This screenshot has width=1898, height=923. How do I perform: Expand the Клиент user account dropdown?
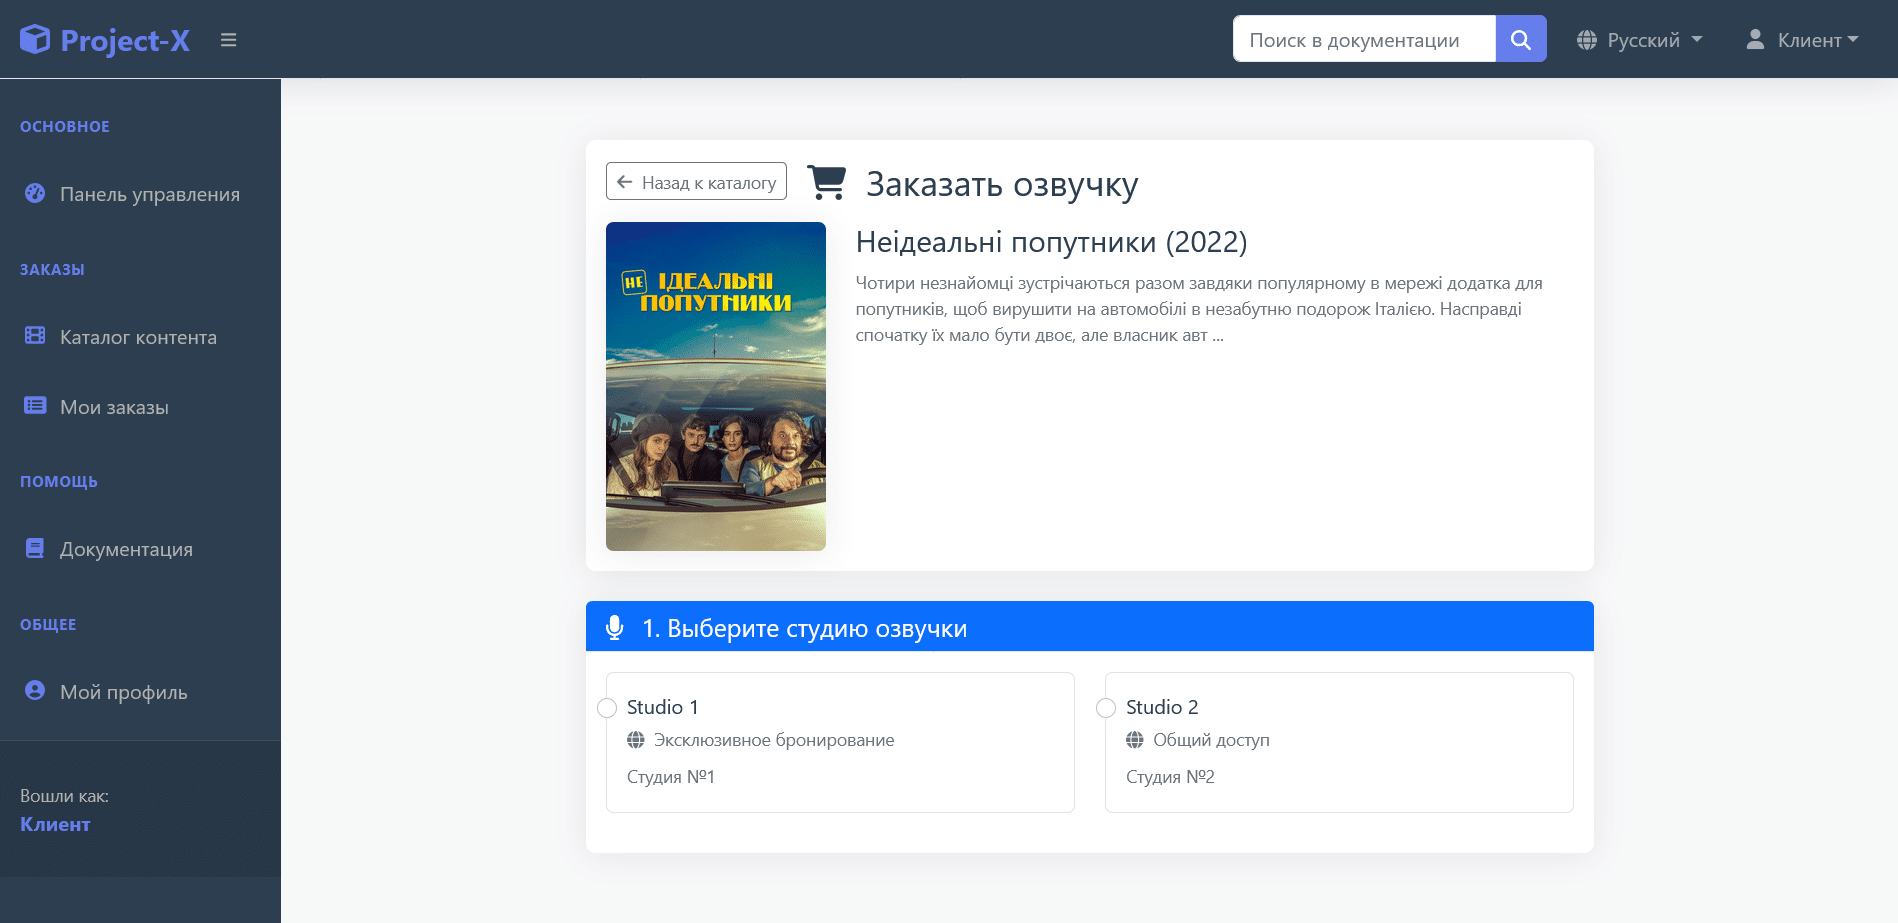click(1803, 40)
